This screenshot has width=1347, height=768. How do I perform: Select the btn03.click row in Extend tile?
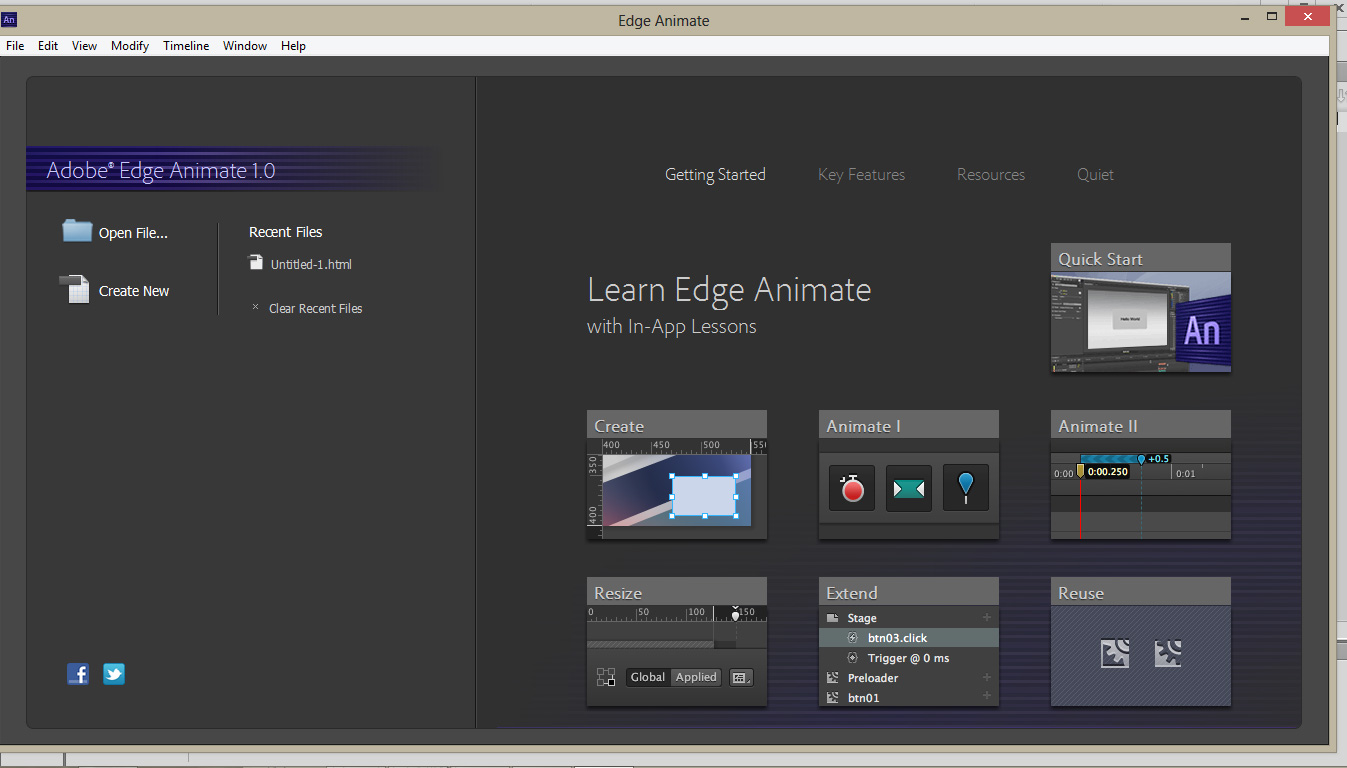pos(909,638)
